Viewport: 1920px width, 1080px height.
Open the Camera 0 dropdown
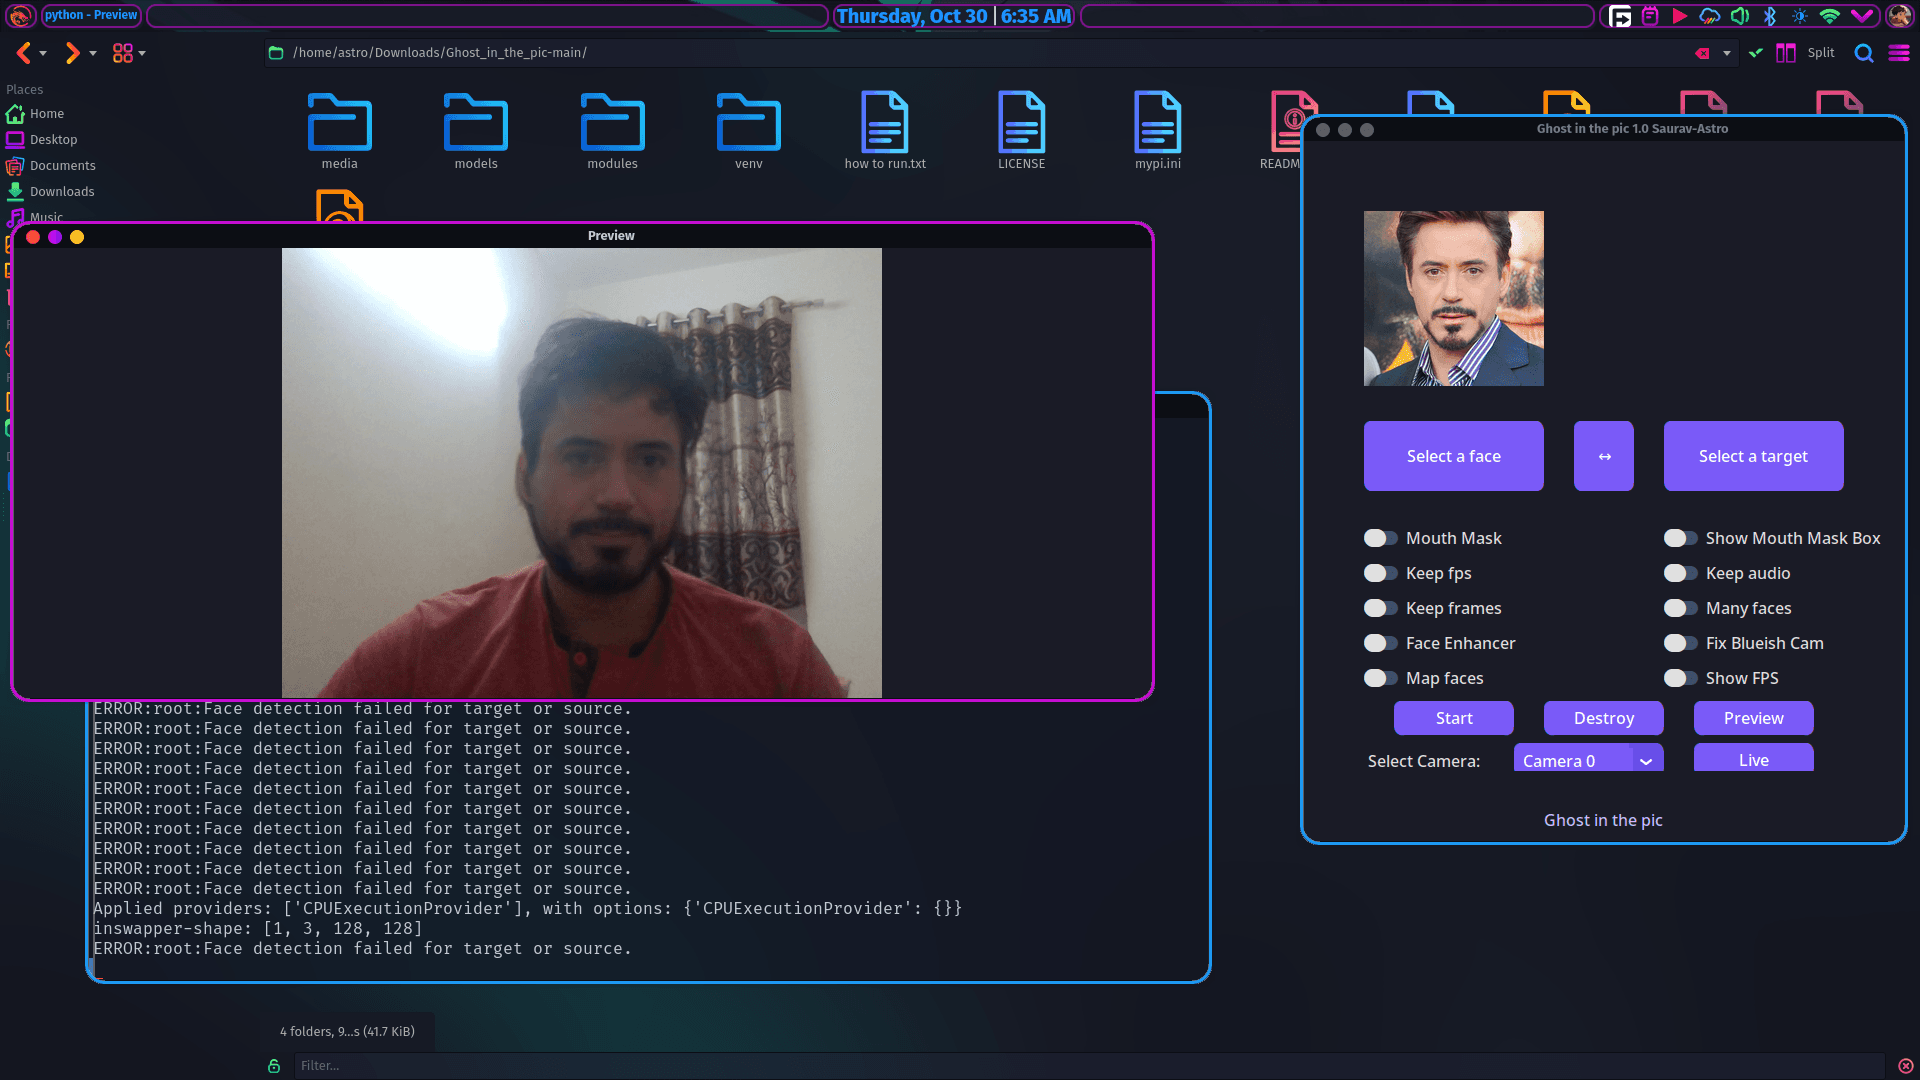coord(1588,760)
